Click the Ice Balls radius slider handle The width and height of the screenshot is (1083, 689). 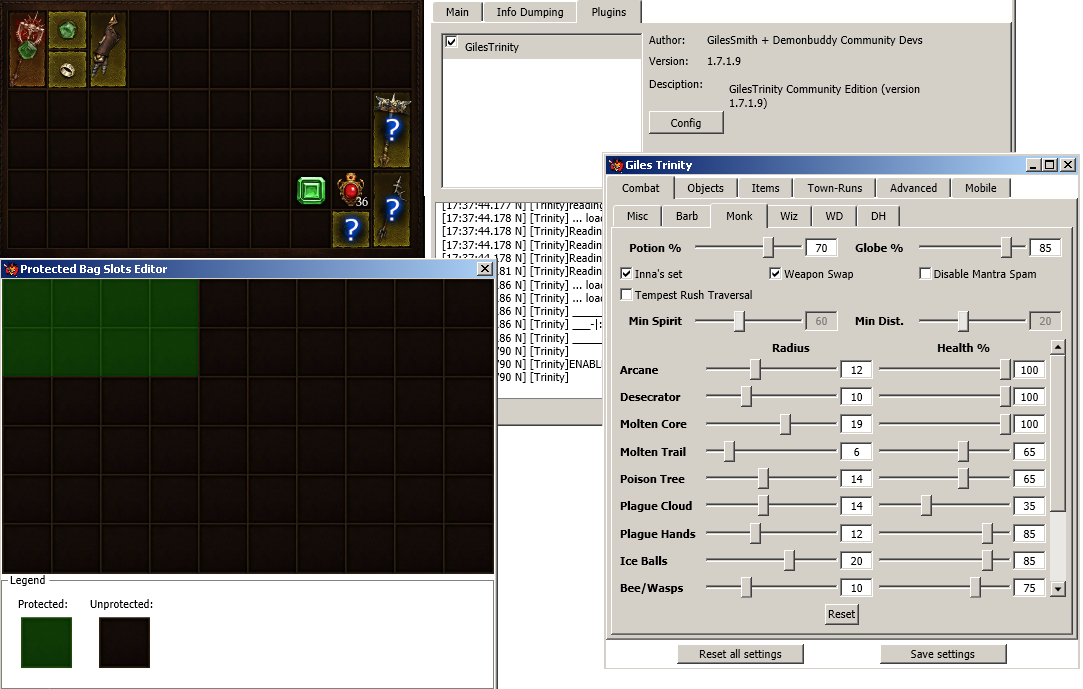pyautogui.click(x=789, y=561)
